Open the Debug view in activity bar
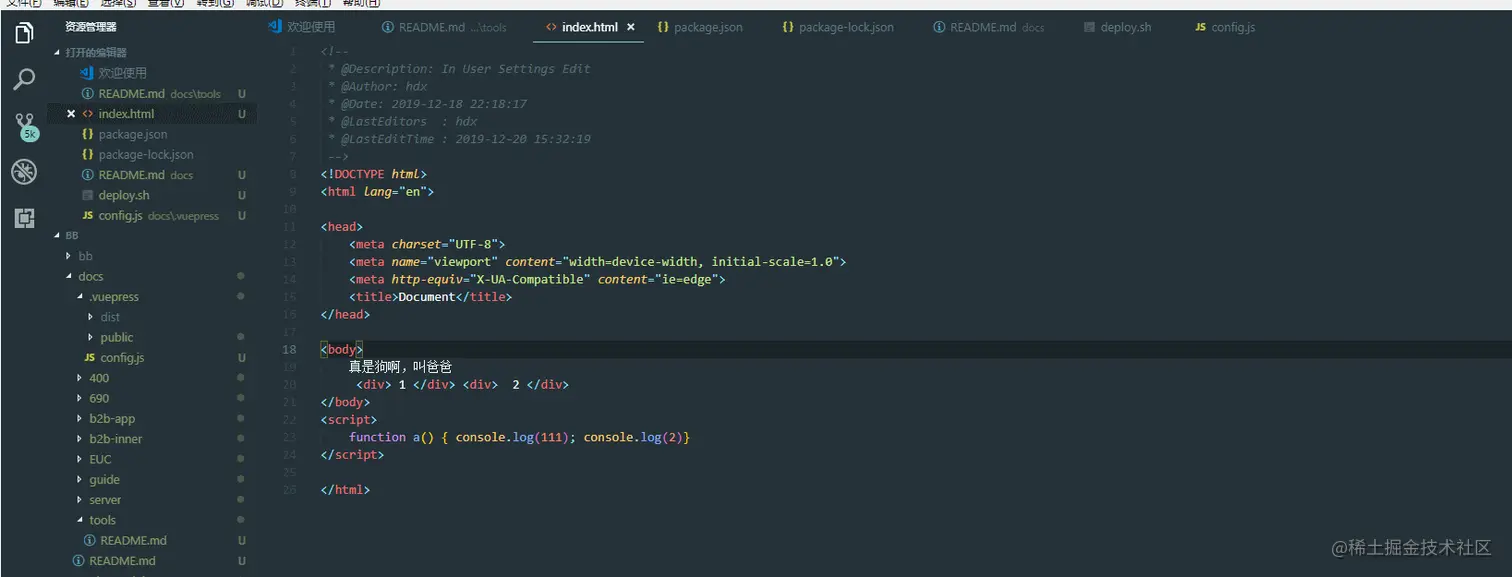1512x577 pixels. pos(25,172)
